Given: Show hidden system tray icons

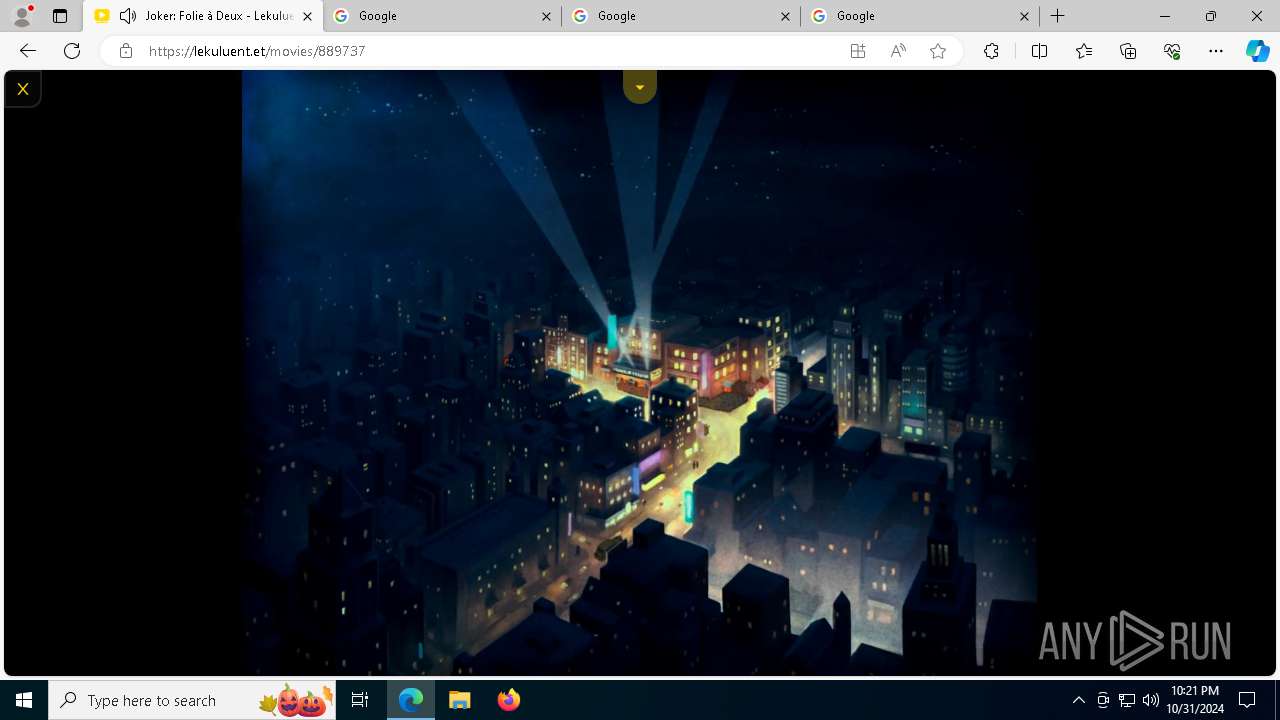Looking at the screenshot, I should click(x=1078, y=700).
